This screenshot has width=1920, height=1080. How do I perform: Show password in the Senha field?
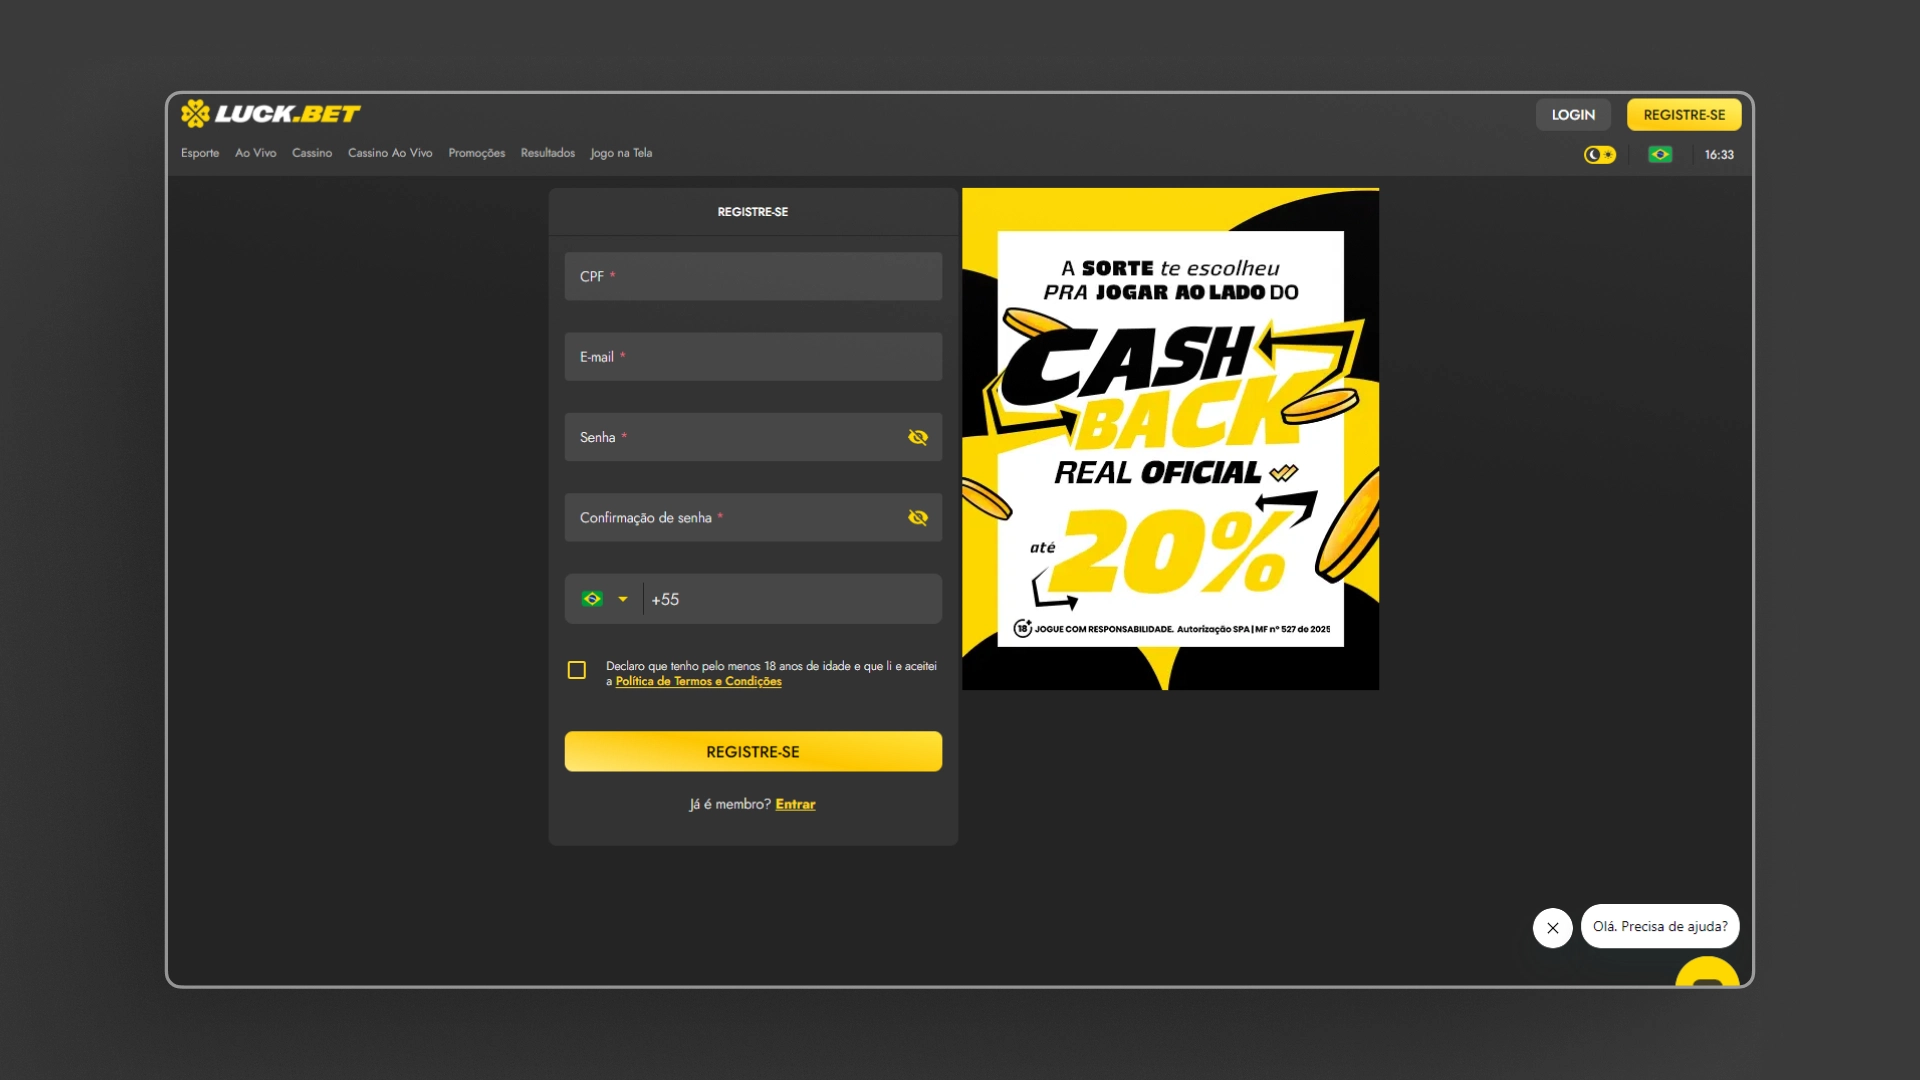[917, 437]
